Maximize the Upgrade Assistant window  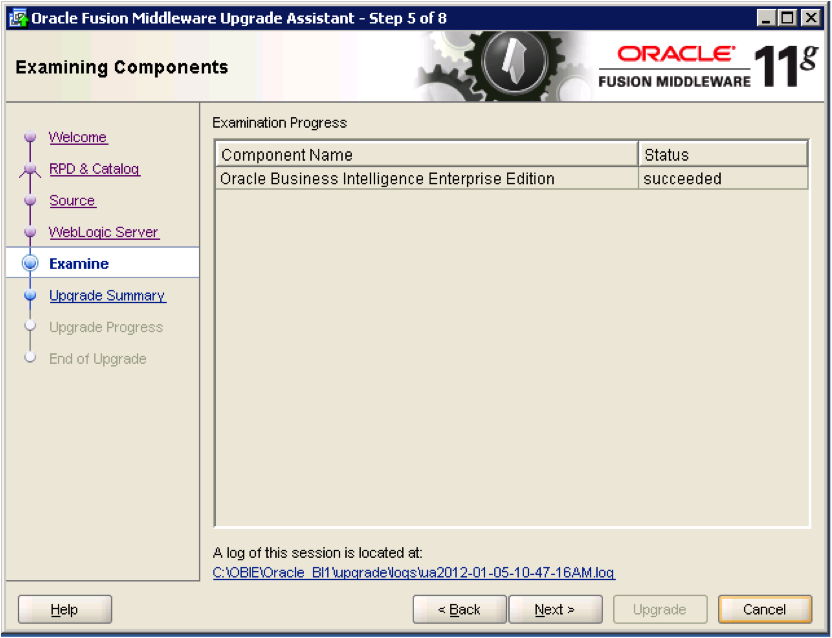click(788, 18)
